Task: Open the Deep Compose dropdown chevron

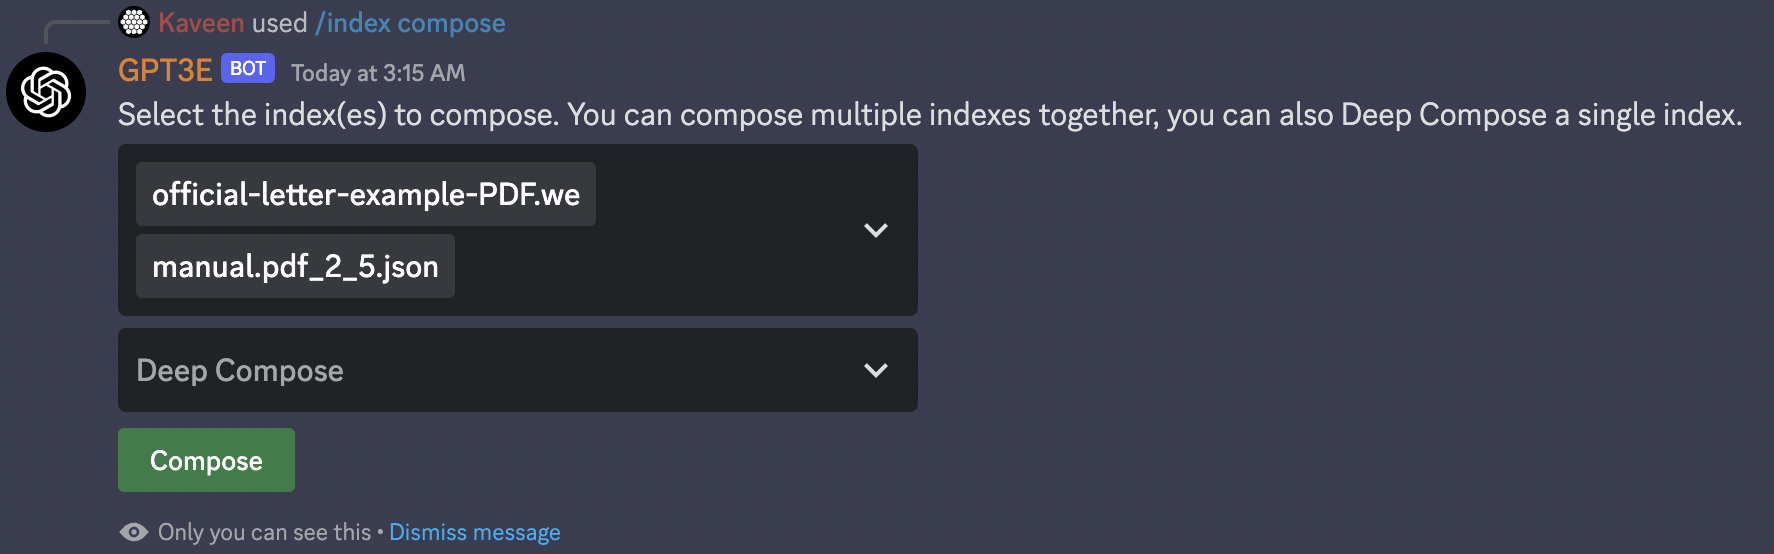Action: coord(875,370)
